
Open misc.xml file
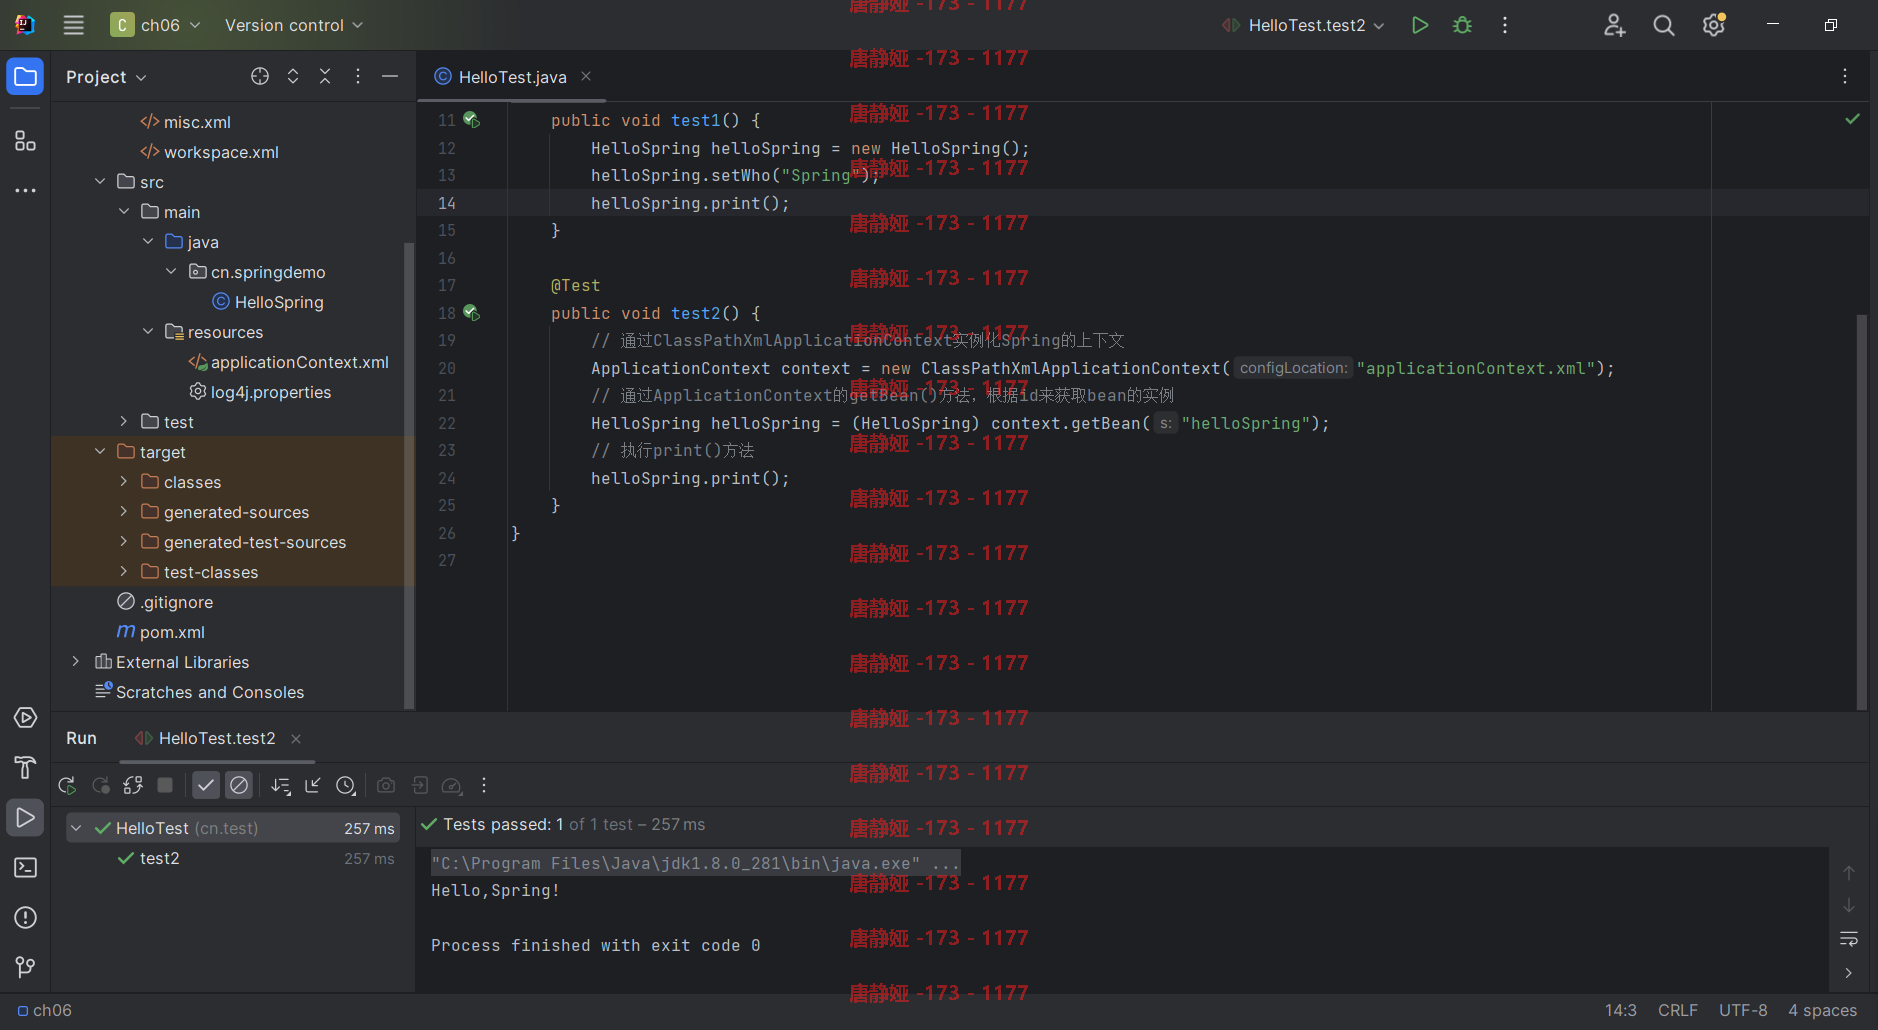185,122
